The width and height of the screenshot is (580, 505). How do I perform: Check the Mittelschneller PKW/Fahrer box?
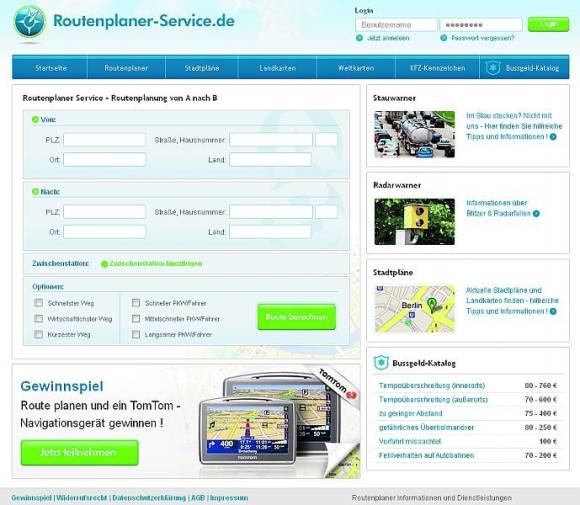click(x=136, y=319)
